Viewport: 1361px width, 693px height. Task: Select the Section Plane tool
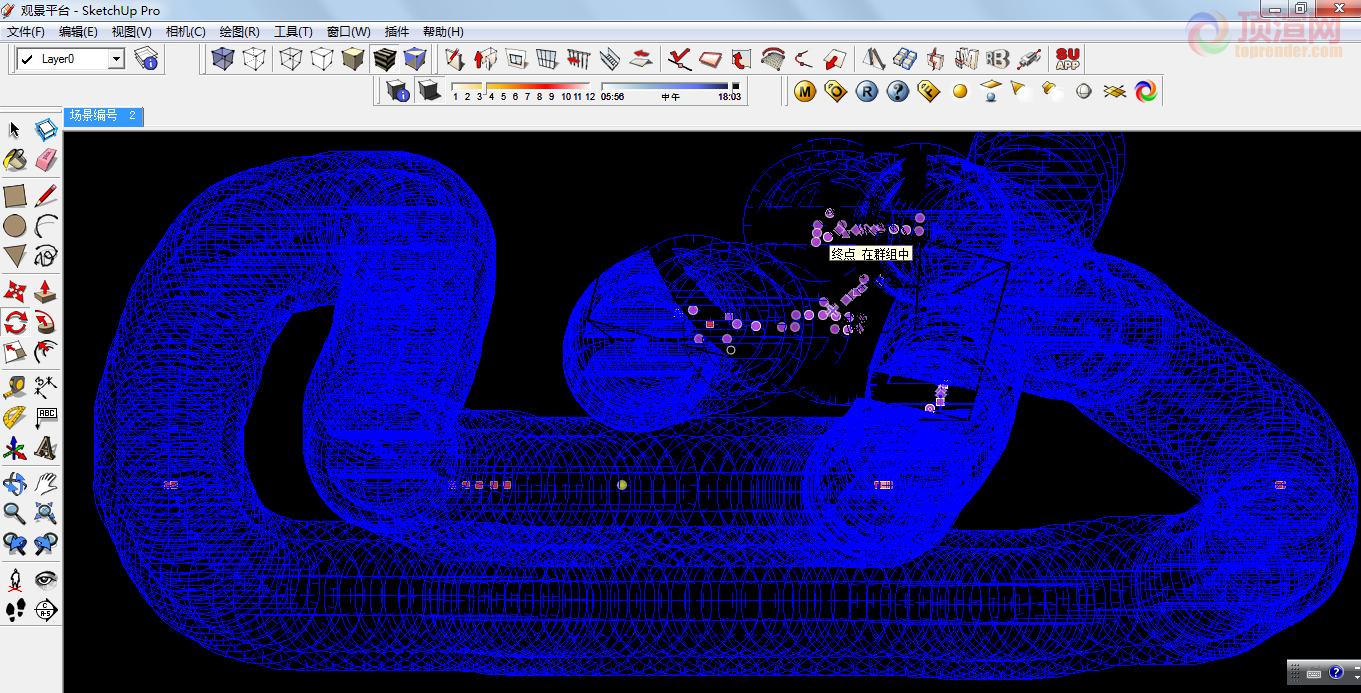(x=45, y=610)
